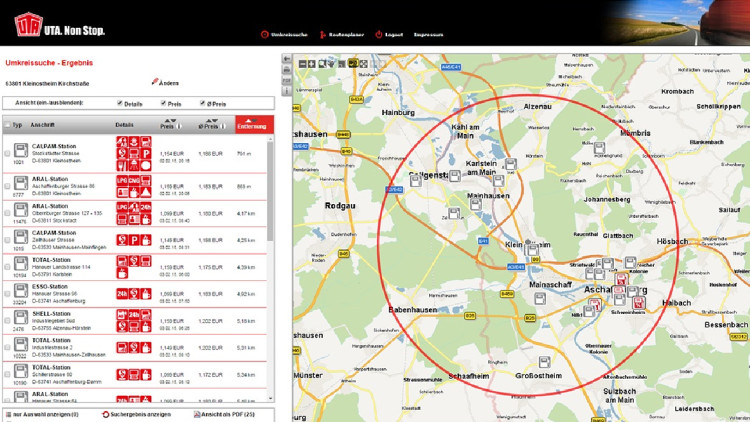Select the ESSO-Station Hanauer Strasse checkbox

(x=7, y=293)
